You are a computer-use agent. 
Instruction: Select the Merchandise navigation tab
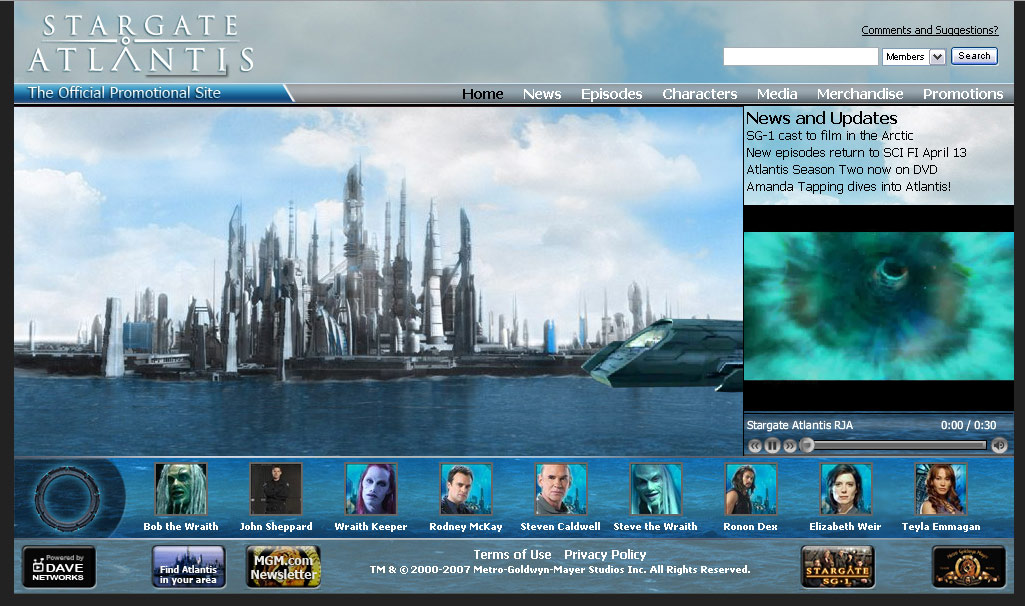pos(859,94)
